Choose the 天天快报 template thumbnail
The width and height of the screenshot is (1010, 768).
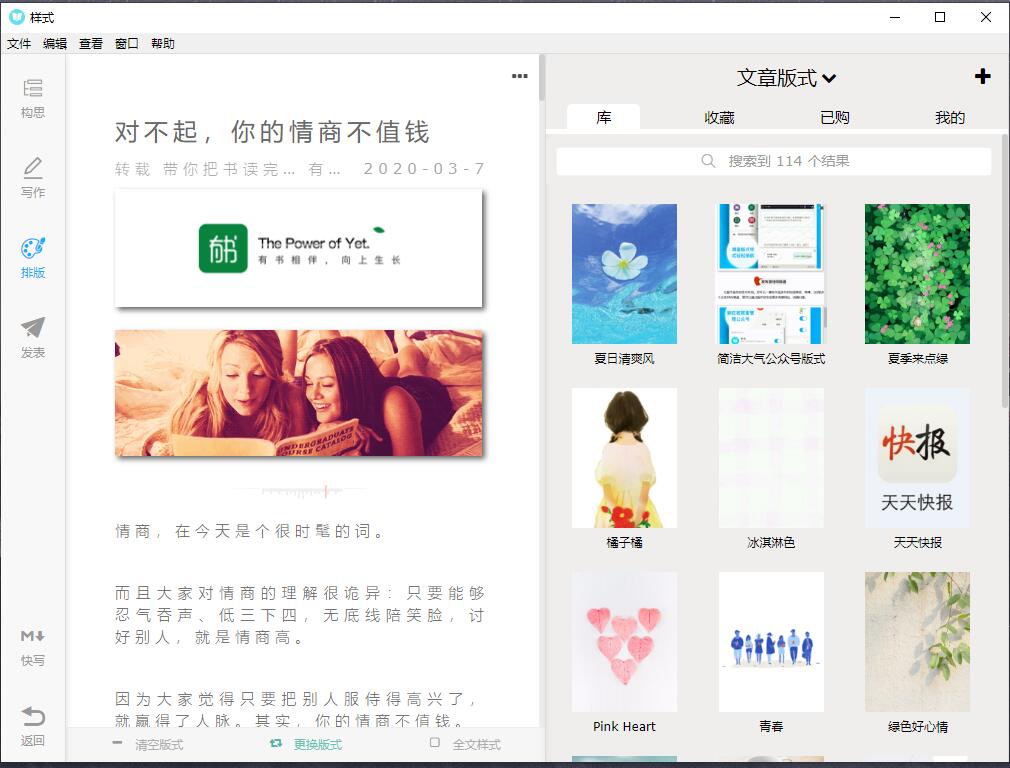pos(917,458)
